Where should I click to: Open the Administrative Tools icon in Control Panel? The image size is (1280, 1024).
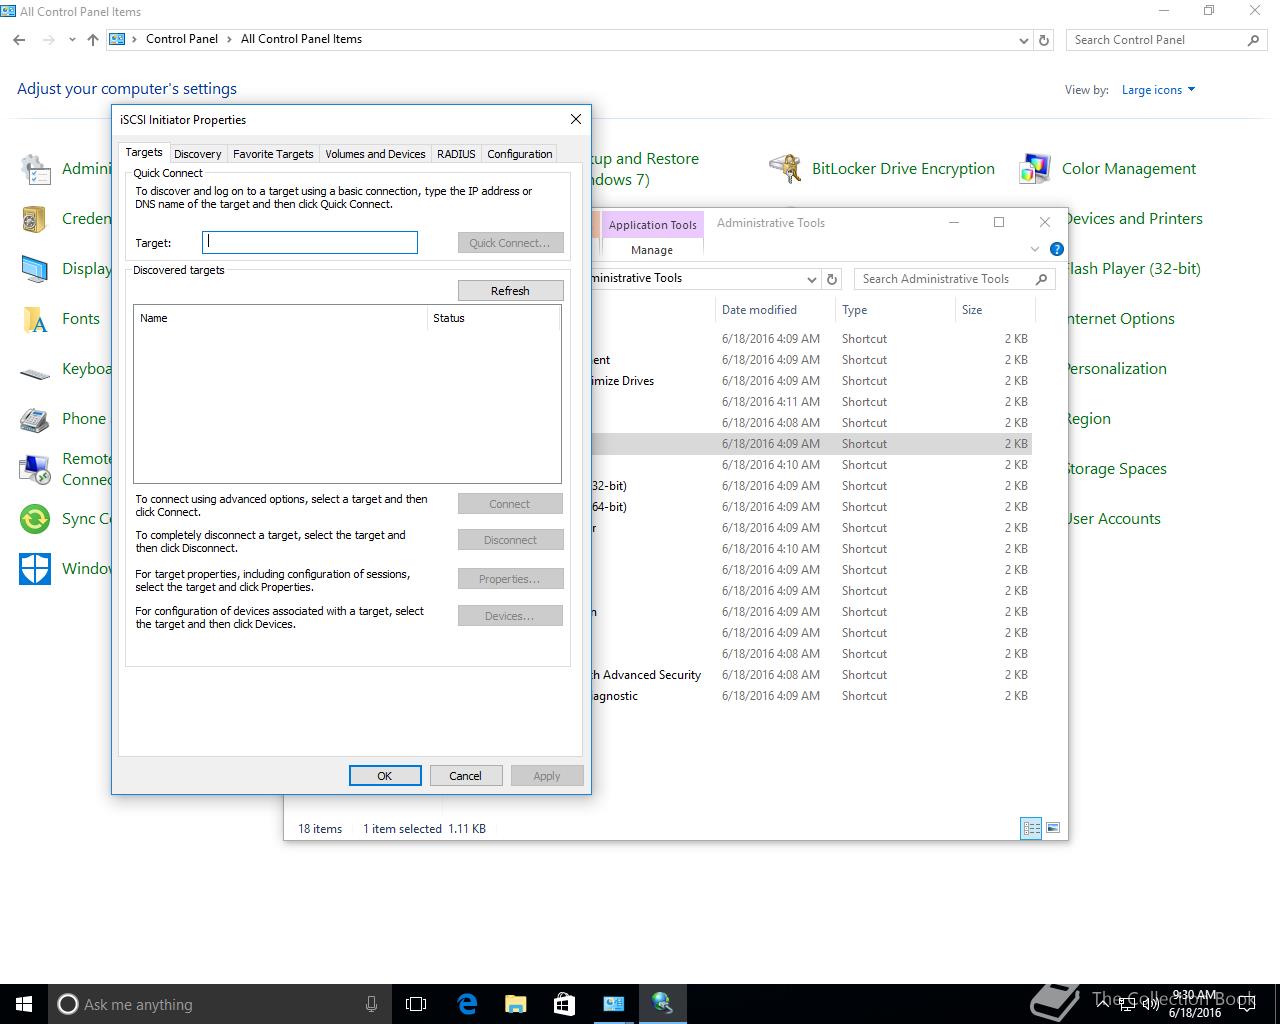click(x=35, y=169)
